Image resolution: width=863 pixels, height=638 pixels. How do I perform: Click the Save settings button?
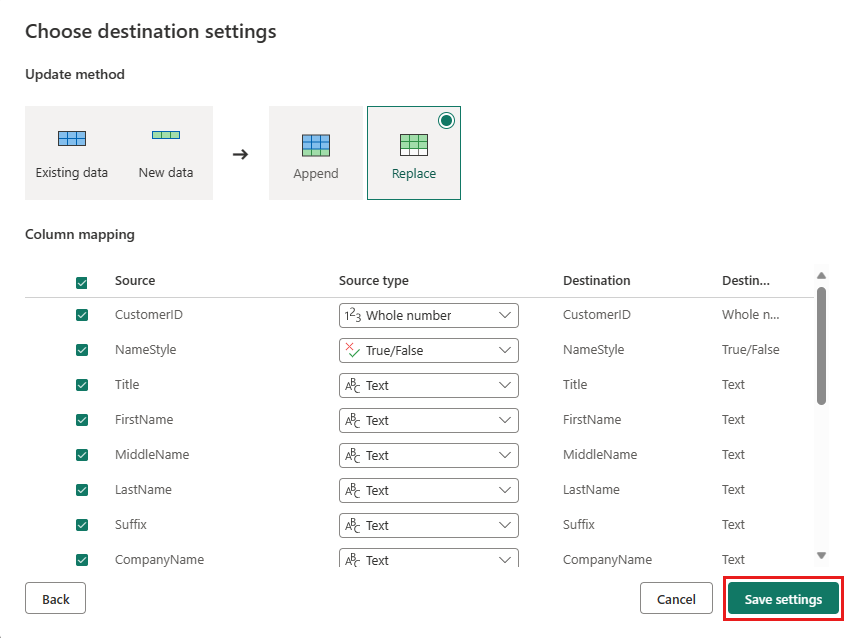tap(782, 598)
